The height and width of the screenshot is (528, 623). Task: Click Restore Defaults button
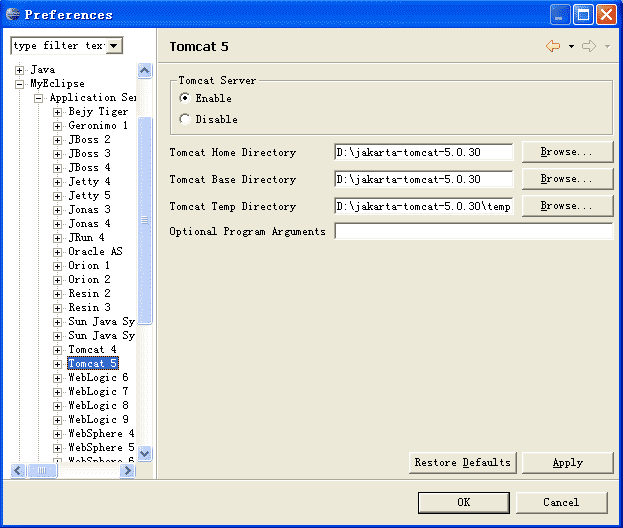pyautogui.click(x=462, y=462)
